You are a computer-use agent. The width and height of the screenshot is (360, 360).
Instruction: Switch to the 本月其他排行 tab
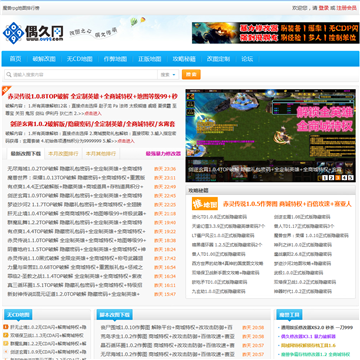point(101,154)
